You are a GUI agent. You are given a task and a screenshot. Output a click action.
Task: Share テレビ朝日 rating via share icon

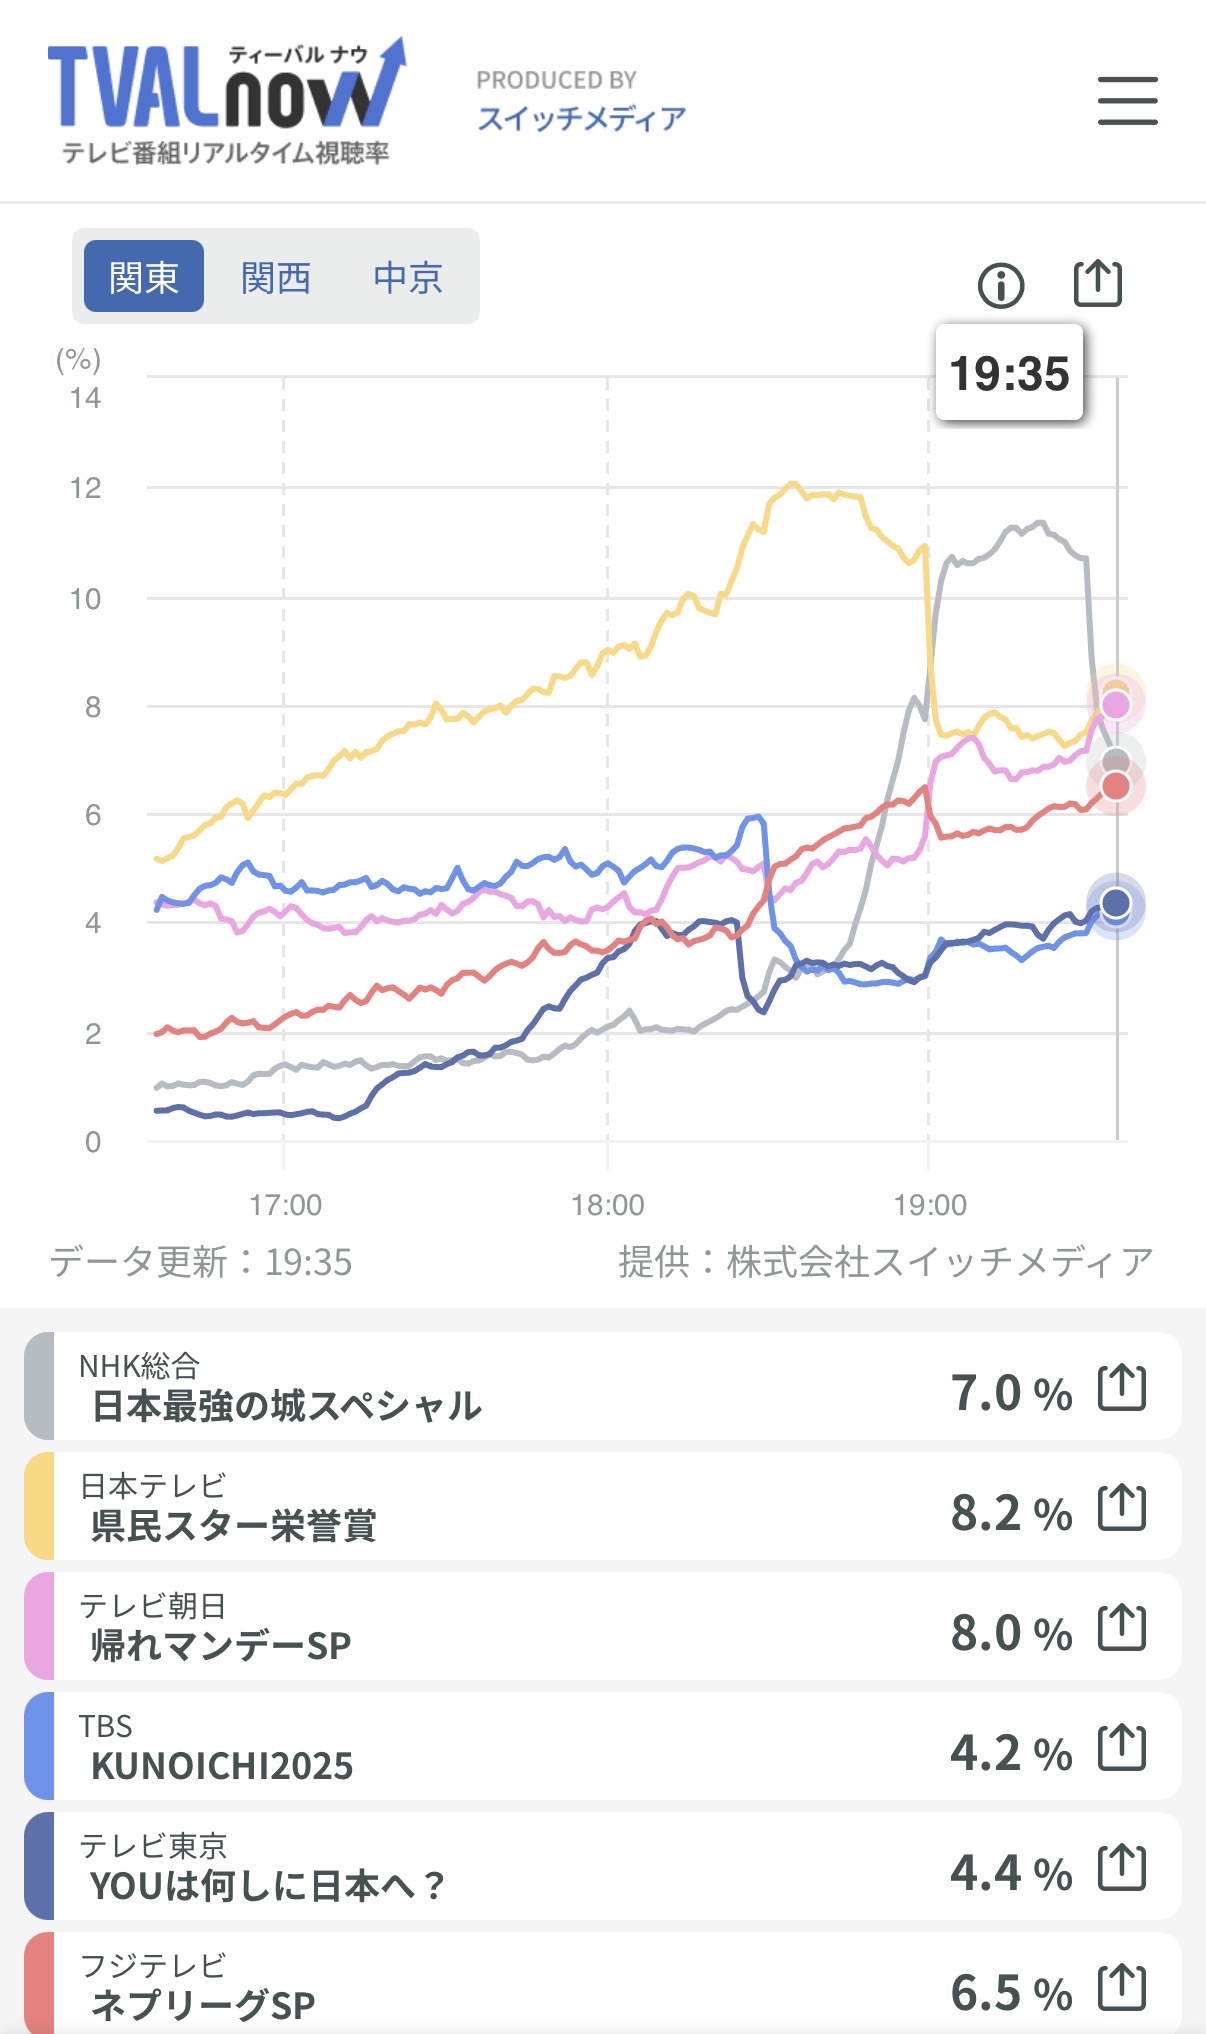(1121, 1628)
